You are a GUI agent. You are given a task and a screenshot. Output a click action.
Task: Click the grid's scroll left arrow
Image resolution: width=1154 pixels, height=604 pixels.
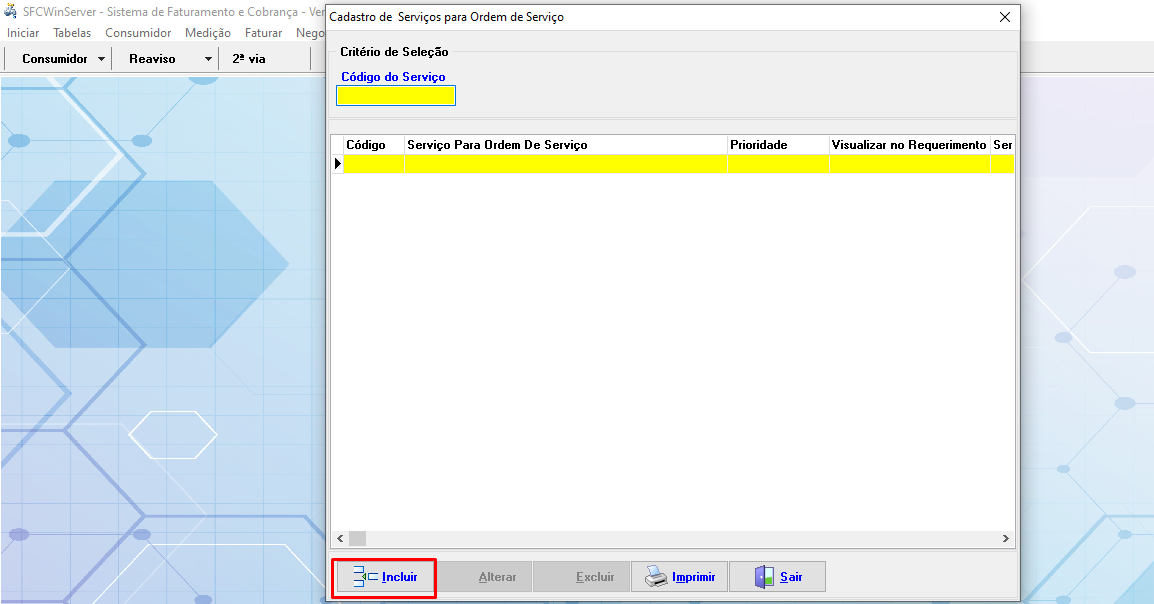click(339, 538)
